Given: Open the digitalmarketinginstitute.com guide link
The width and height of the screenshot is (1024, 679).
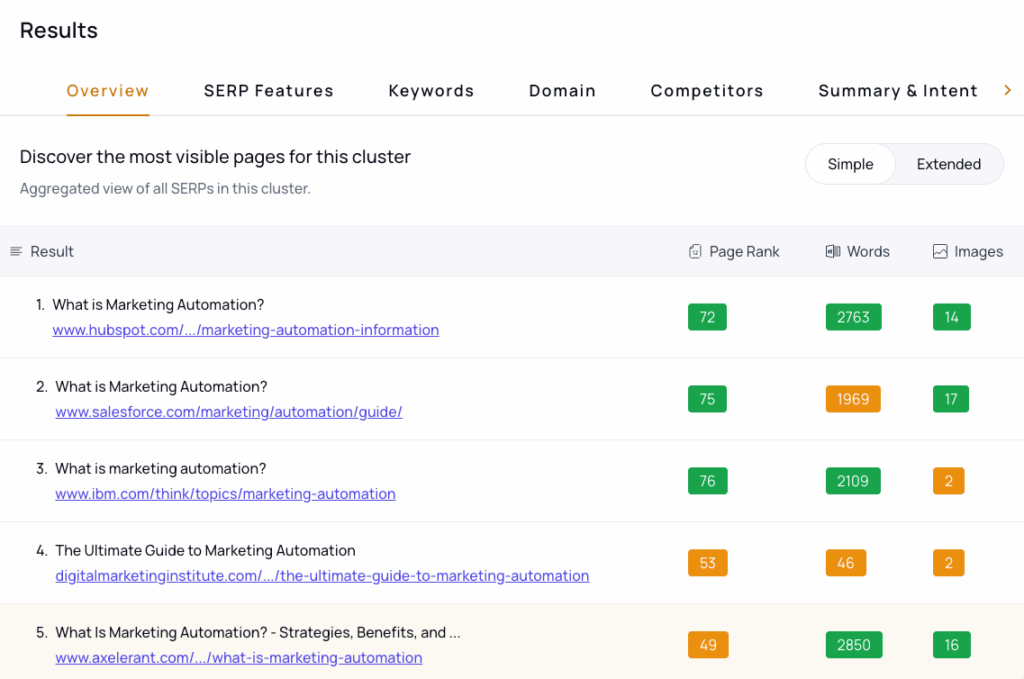Looking at the screenshot, I should coord(322,576).
